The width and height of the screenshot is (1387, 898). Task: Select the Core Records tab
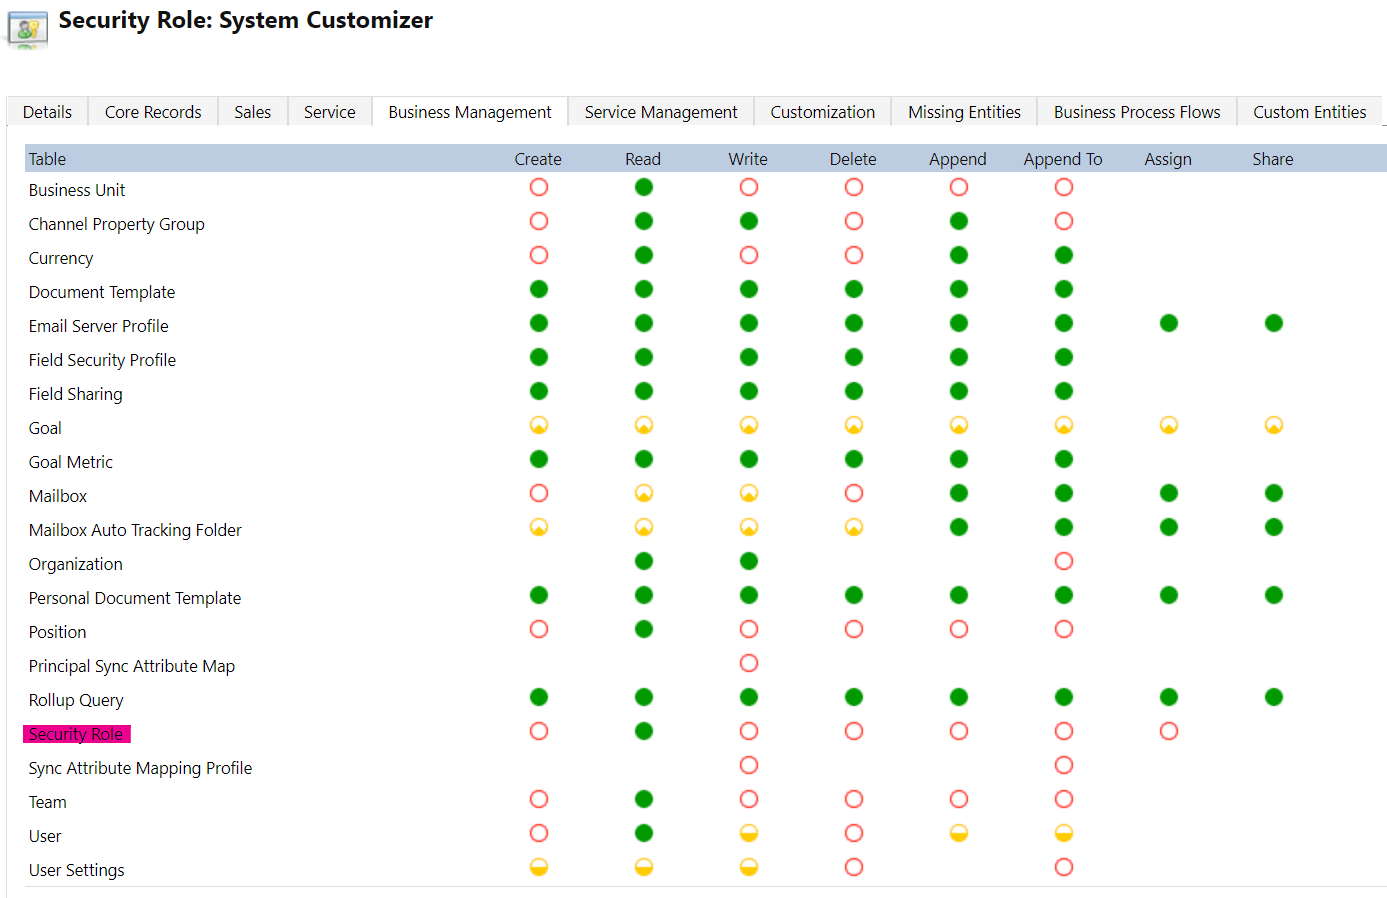[152, 111]
